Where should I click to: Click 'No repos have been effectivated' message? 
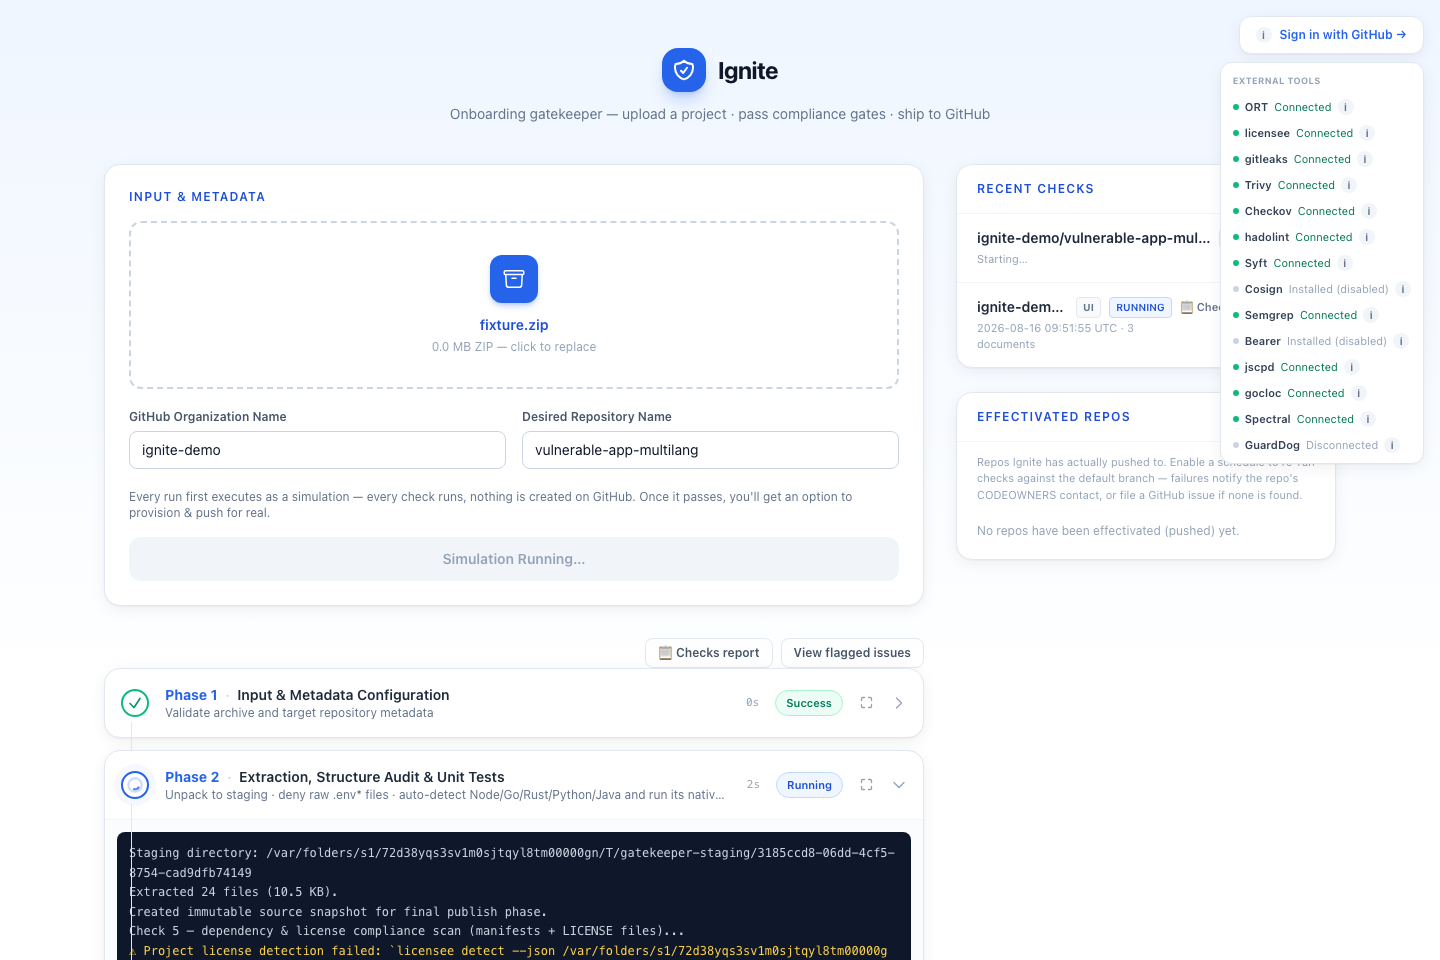pos(1108,531)
